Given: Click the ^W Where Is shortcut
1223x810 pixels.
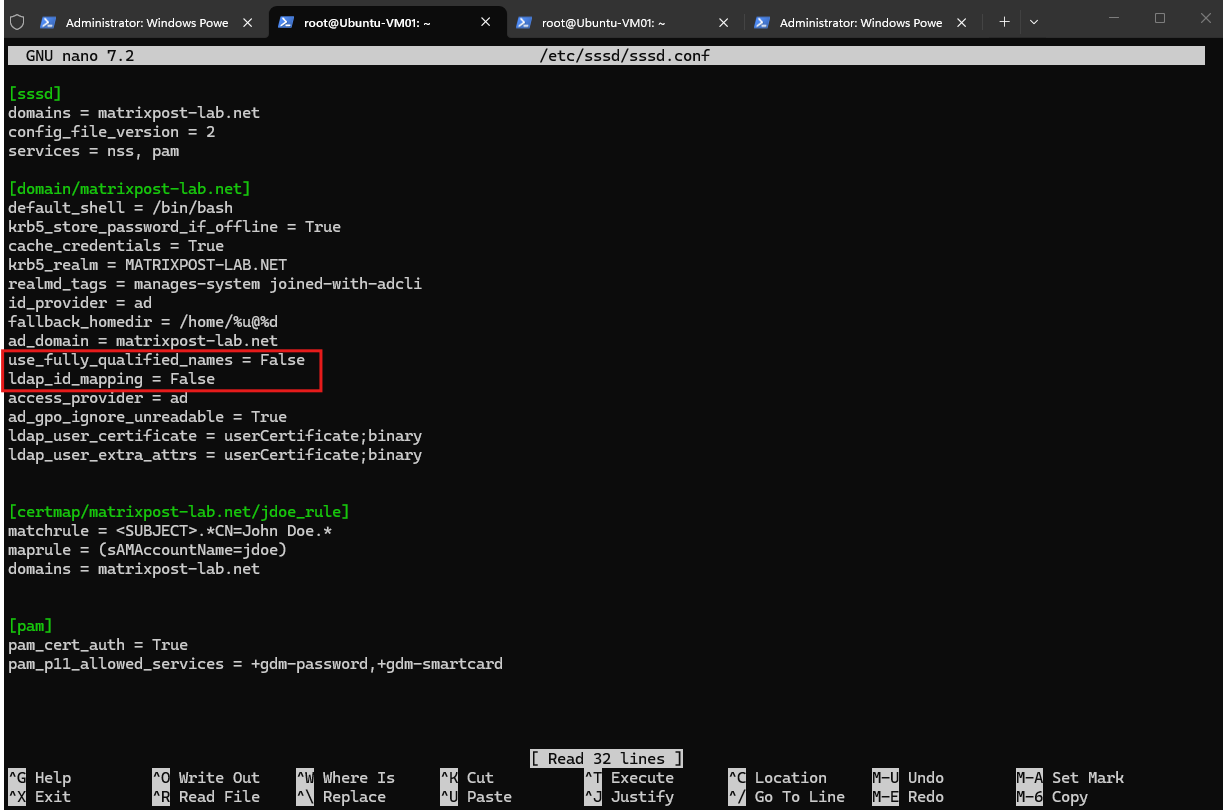Looking at the screenshot, I should (x=346, y=777).
